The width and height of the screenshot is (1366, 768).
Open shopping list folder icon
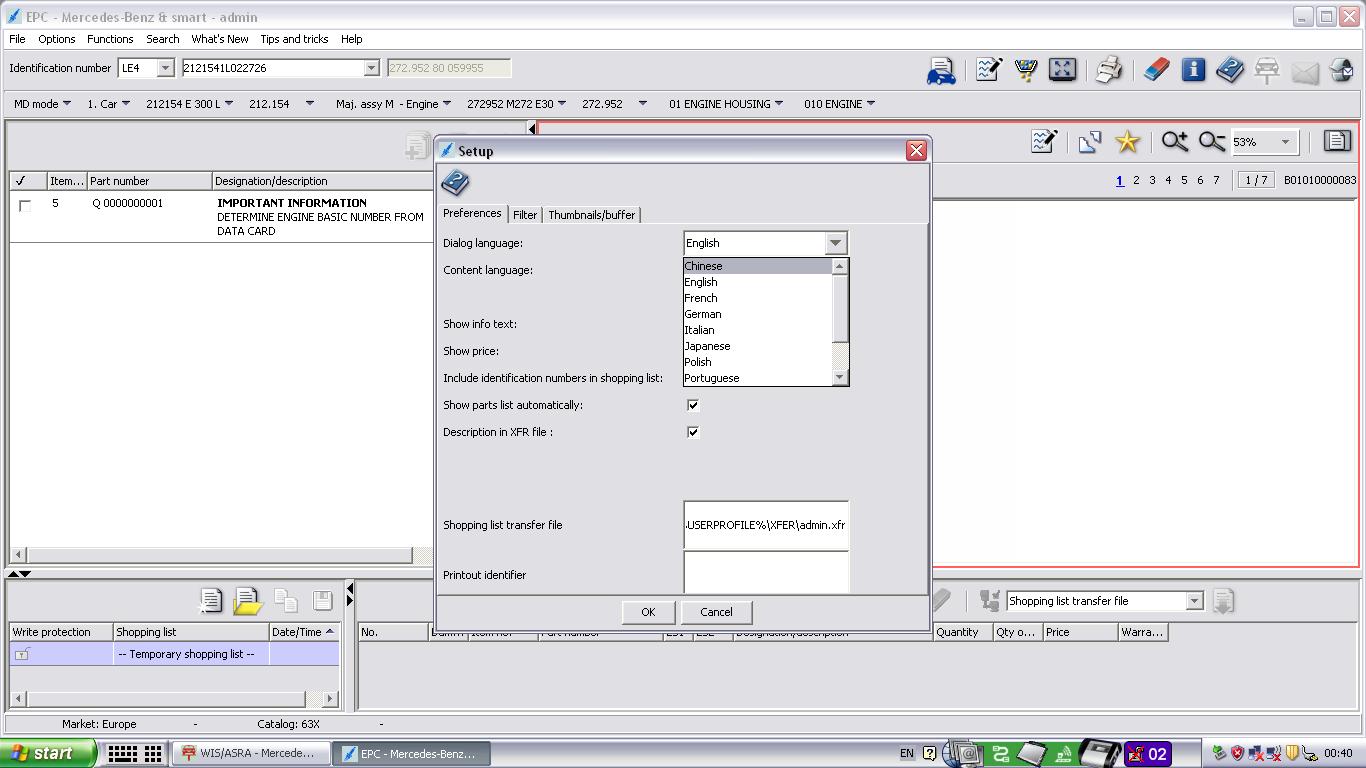coord(247,600)
